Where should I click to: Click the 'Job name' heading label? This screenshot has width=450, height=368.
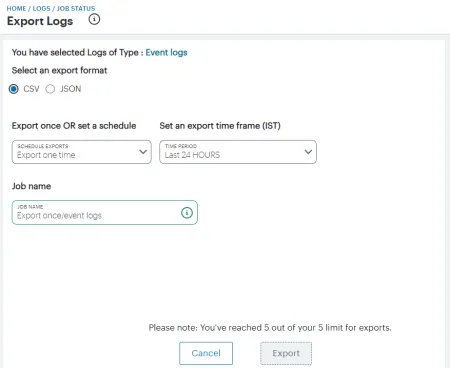[x=31, y=186]
